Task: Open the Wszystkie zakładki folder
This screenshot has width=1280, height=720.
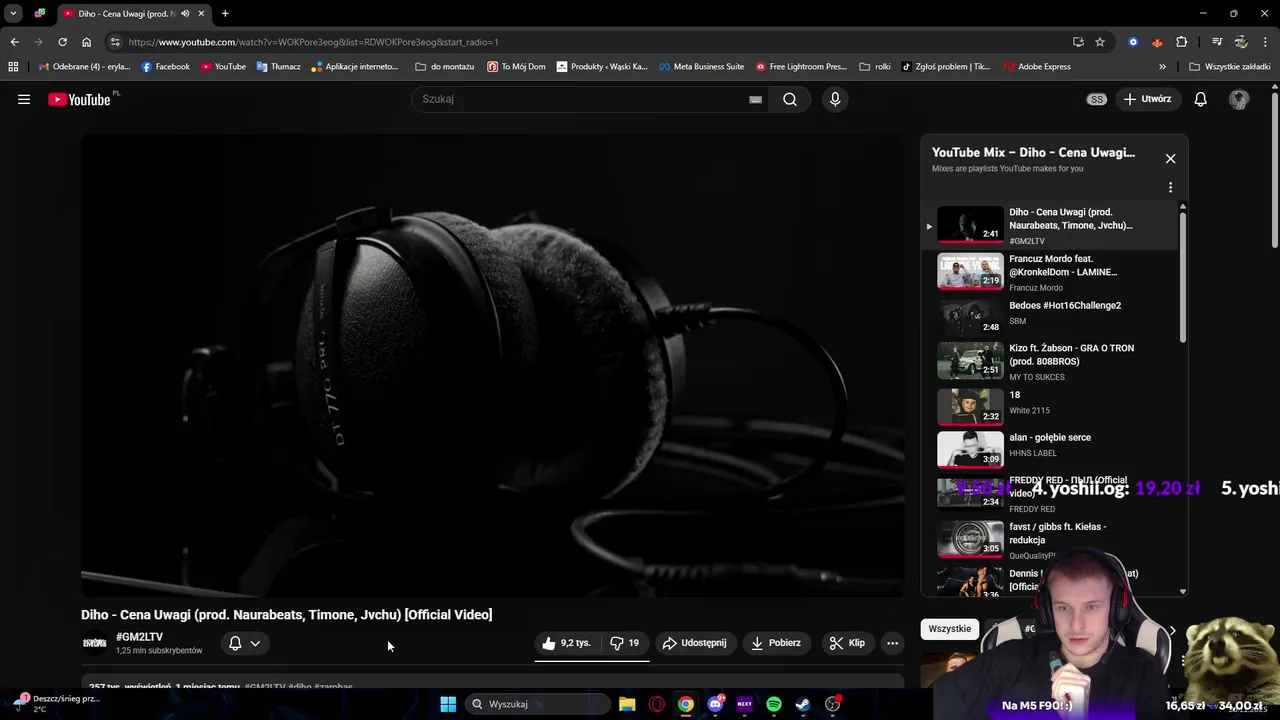Action: (x=1229, y=67)
